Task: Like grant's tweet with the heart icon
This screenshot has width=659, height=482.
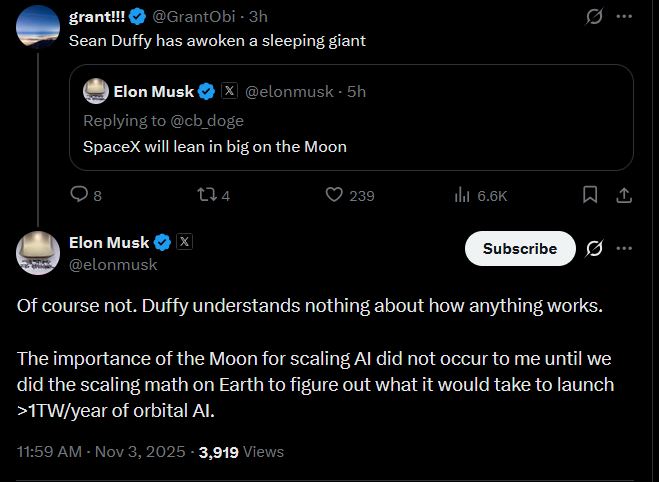Action: [335, 195]
